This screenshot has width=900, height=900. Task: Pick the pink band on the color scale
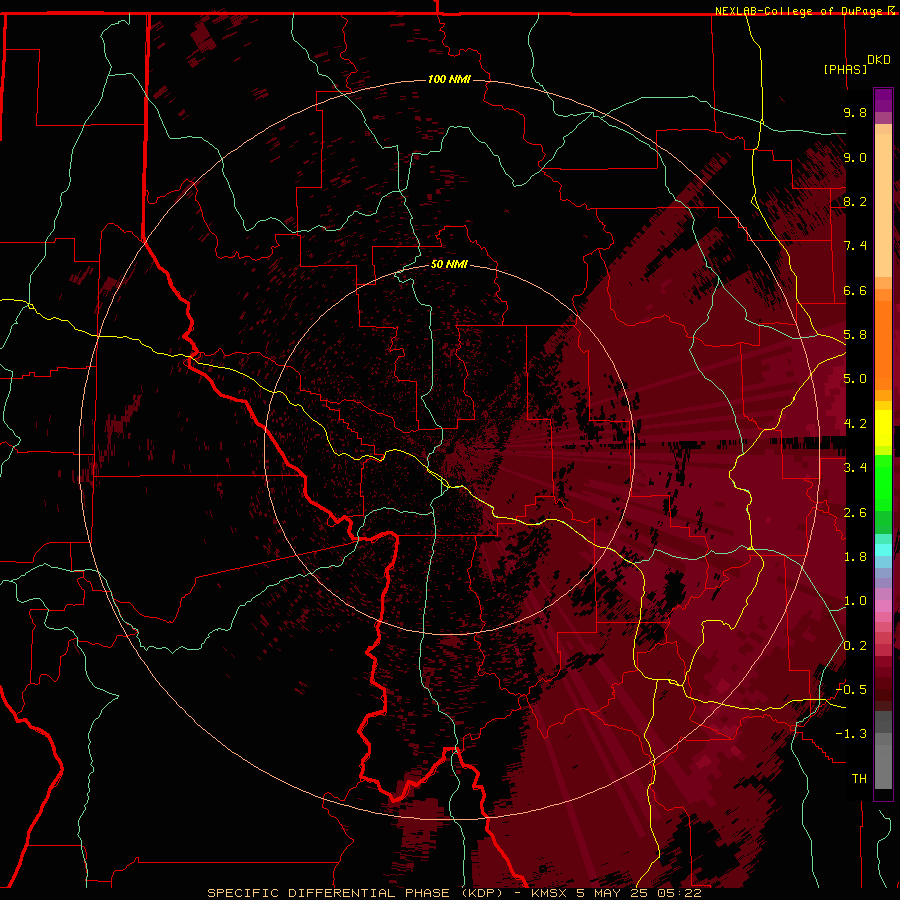coord(883,606)
